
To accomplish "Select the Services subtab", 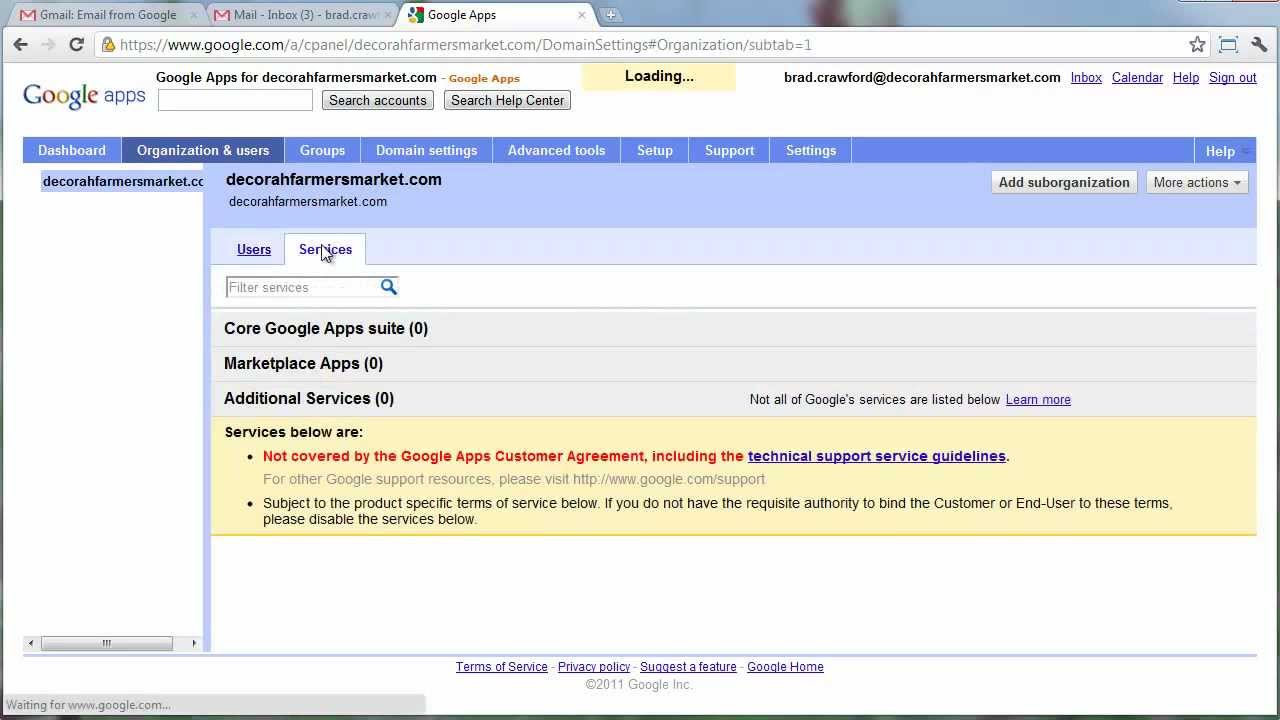I will [x=325, y=249].
